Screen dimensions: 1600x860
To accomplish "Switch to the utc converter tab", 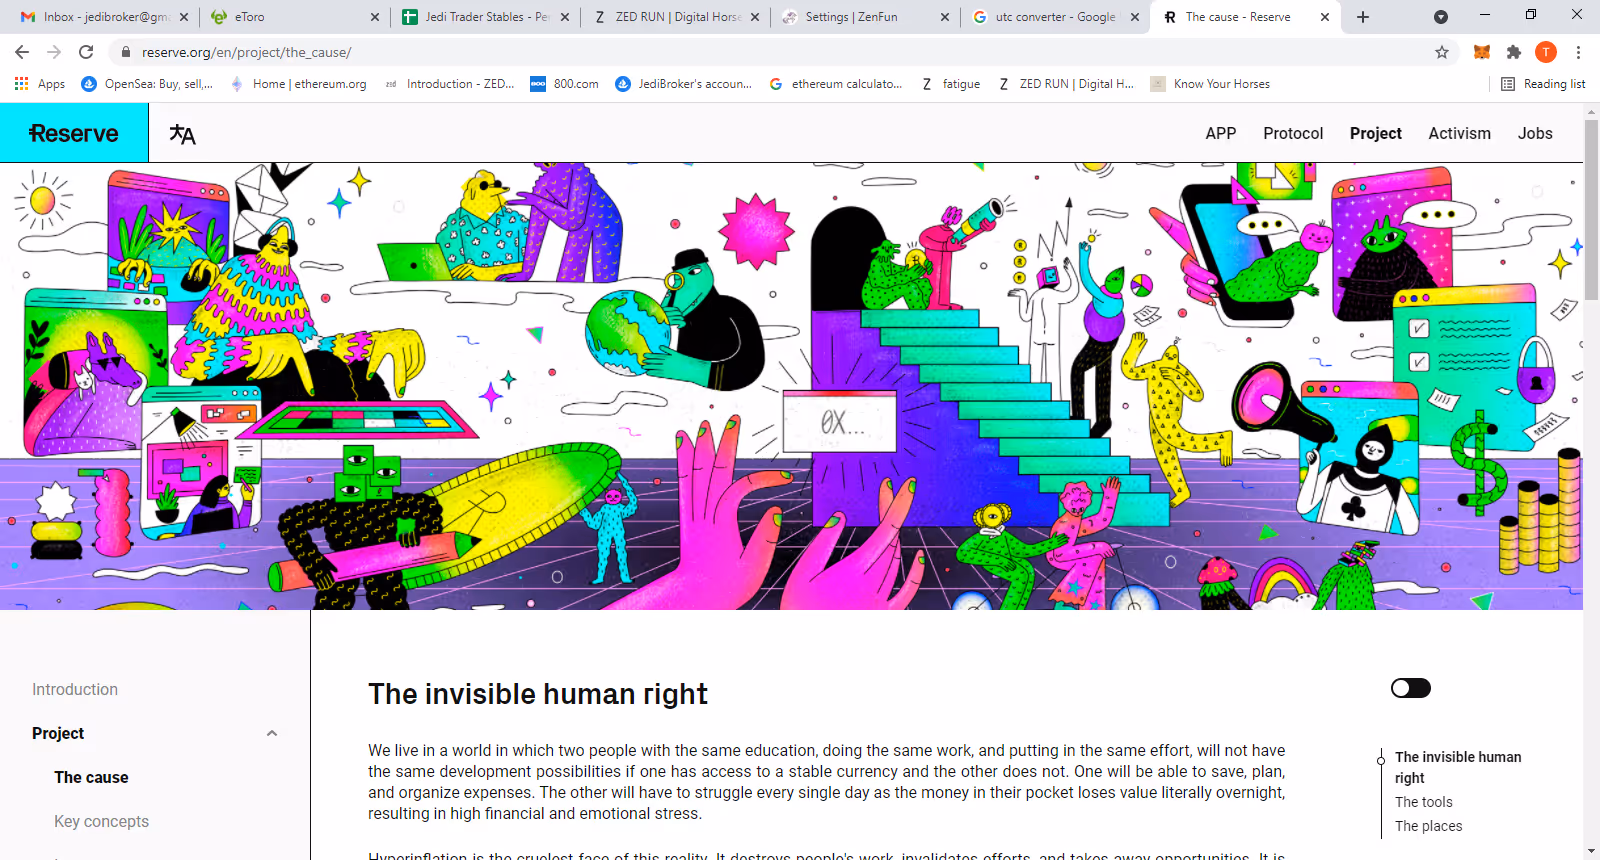I will (x=1053, y=17).
